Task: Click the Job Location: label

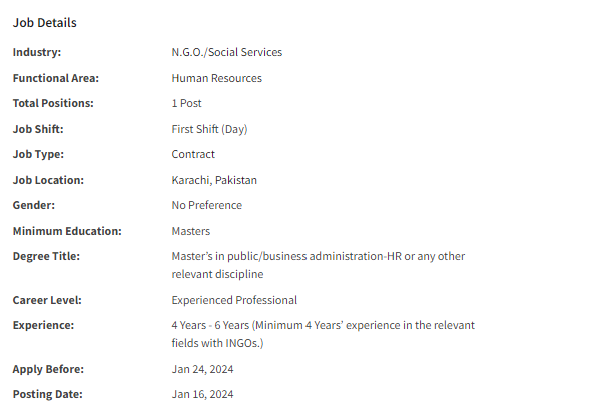Action: pyautogui.click(x=48, y=180)
